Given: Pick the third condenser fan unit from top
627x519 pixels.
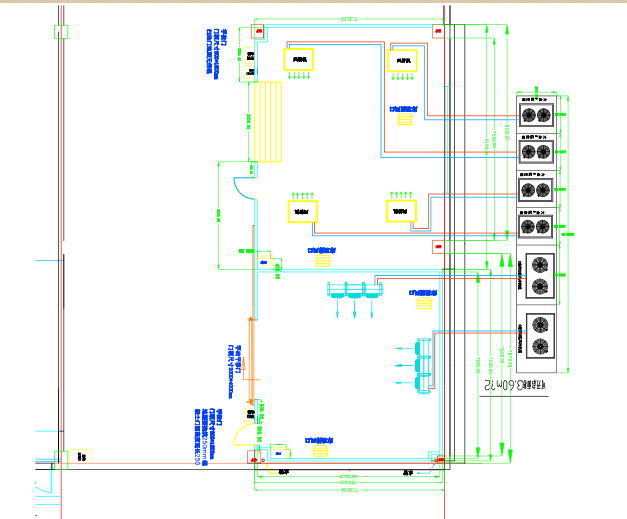Looking at the screenshot, I should pyautogui.click(x=535, y=189).
